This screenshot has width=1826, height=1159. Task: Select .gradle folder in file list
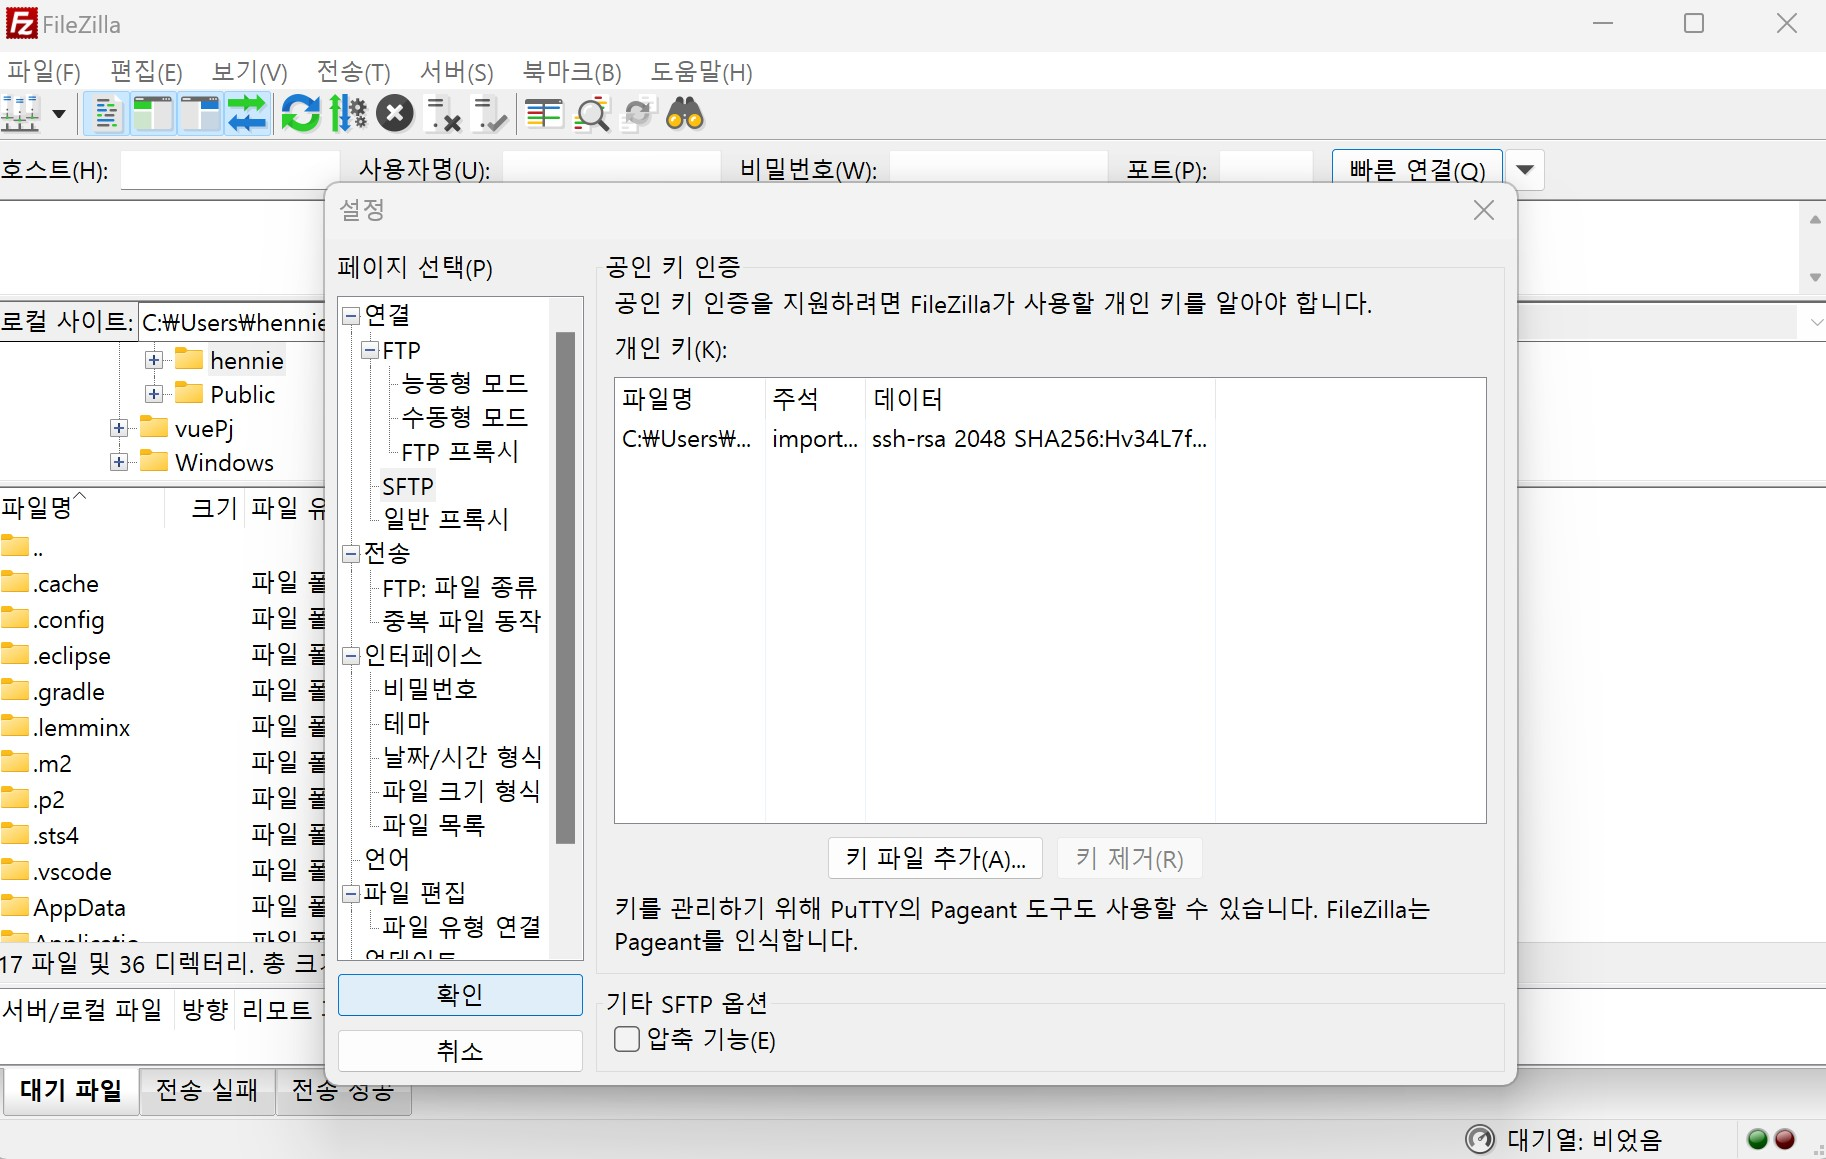pos(69,692)
